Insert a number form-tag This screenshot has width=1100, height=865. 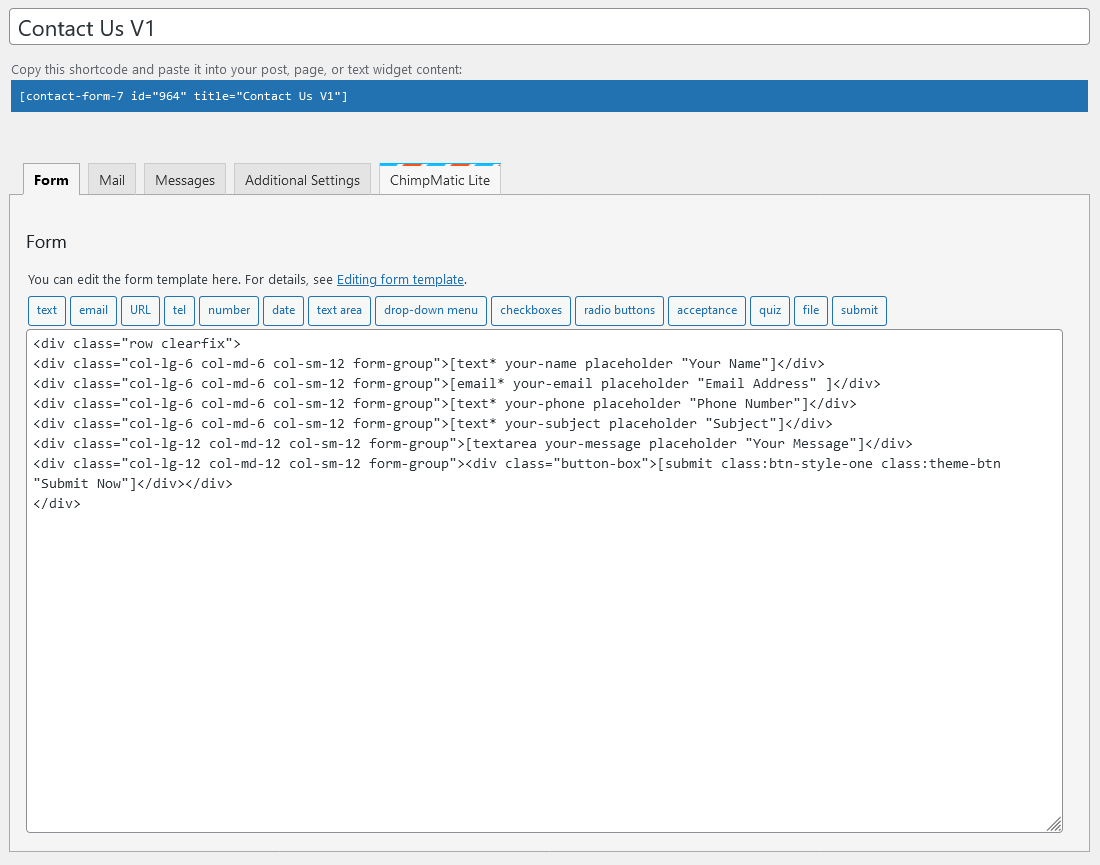228,310
